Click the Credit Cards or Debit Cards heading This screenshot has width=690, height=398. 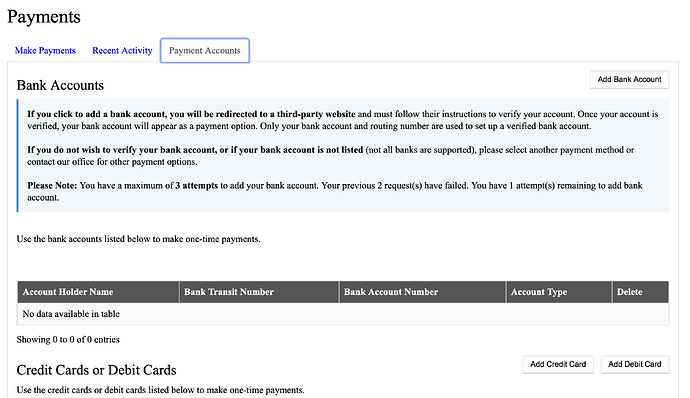pos(96,370)
